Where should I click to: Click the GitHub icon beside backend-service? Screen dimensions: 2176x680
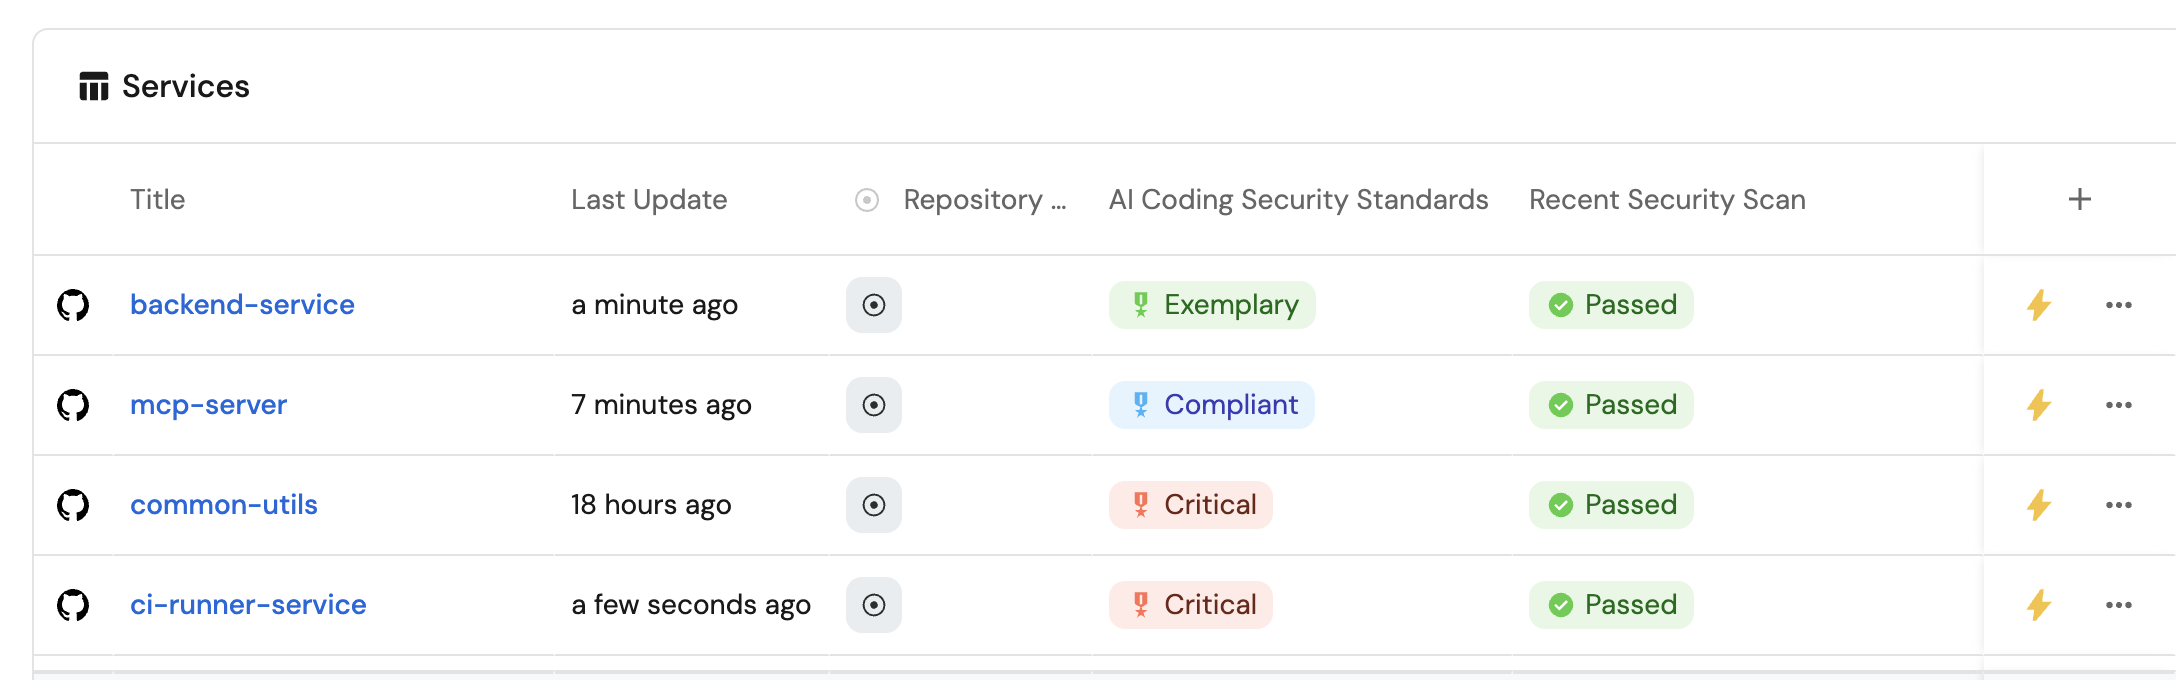(73, 305)
